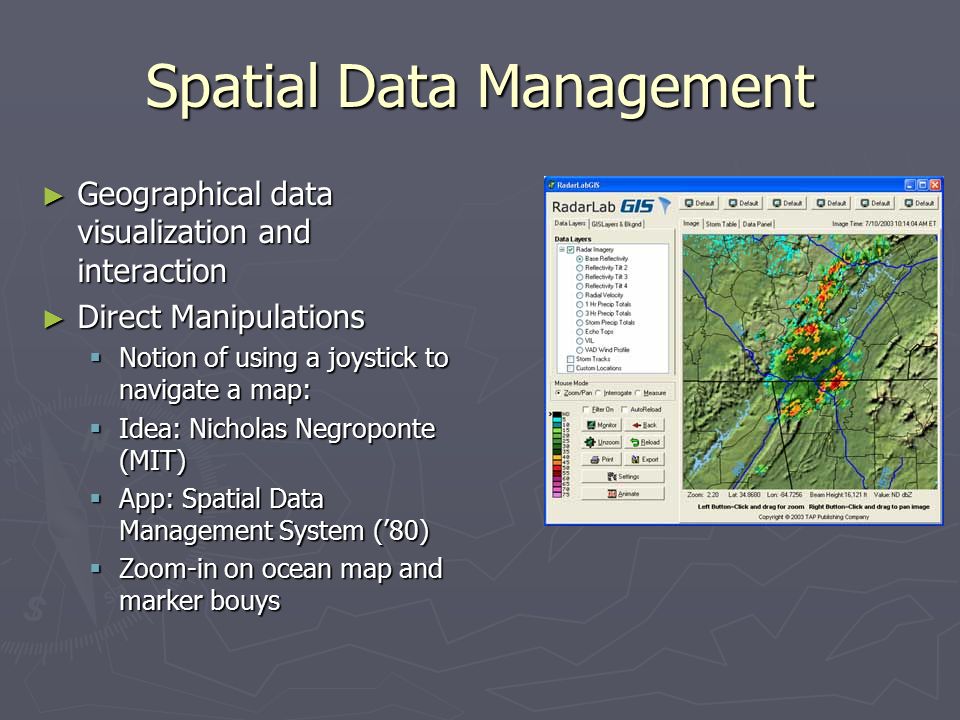Click the Reload button
The width and height of the screenshot is (960, 720).
tap(644, 442)
